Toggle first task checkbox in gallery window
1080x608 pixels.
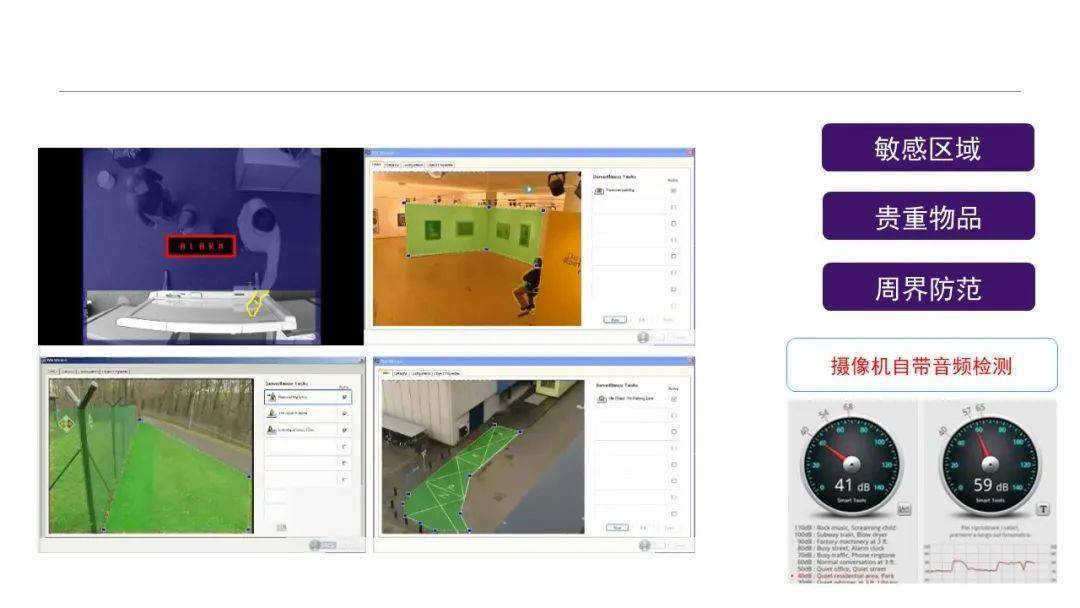673,190
